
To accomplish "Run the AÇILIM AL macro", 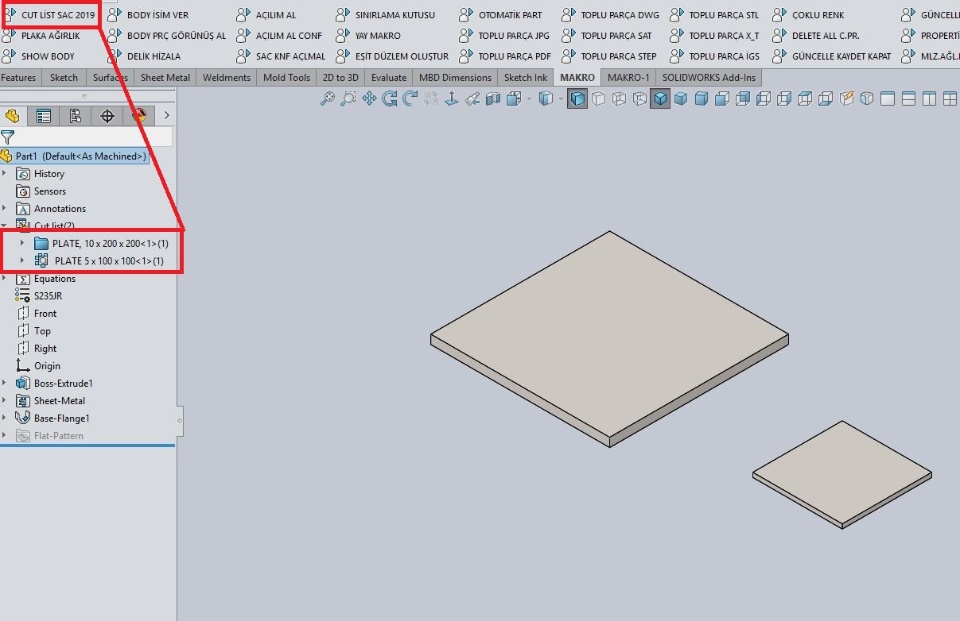I will coord(266,15).
